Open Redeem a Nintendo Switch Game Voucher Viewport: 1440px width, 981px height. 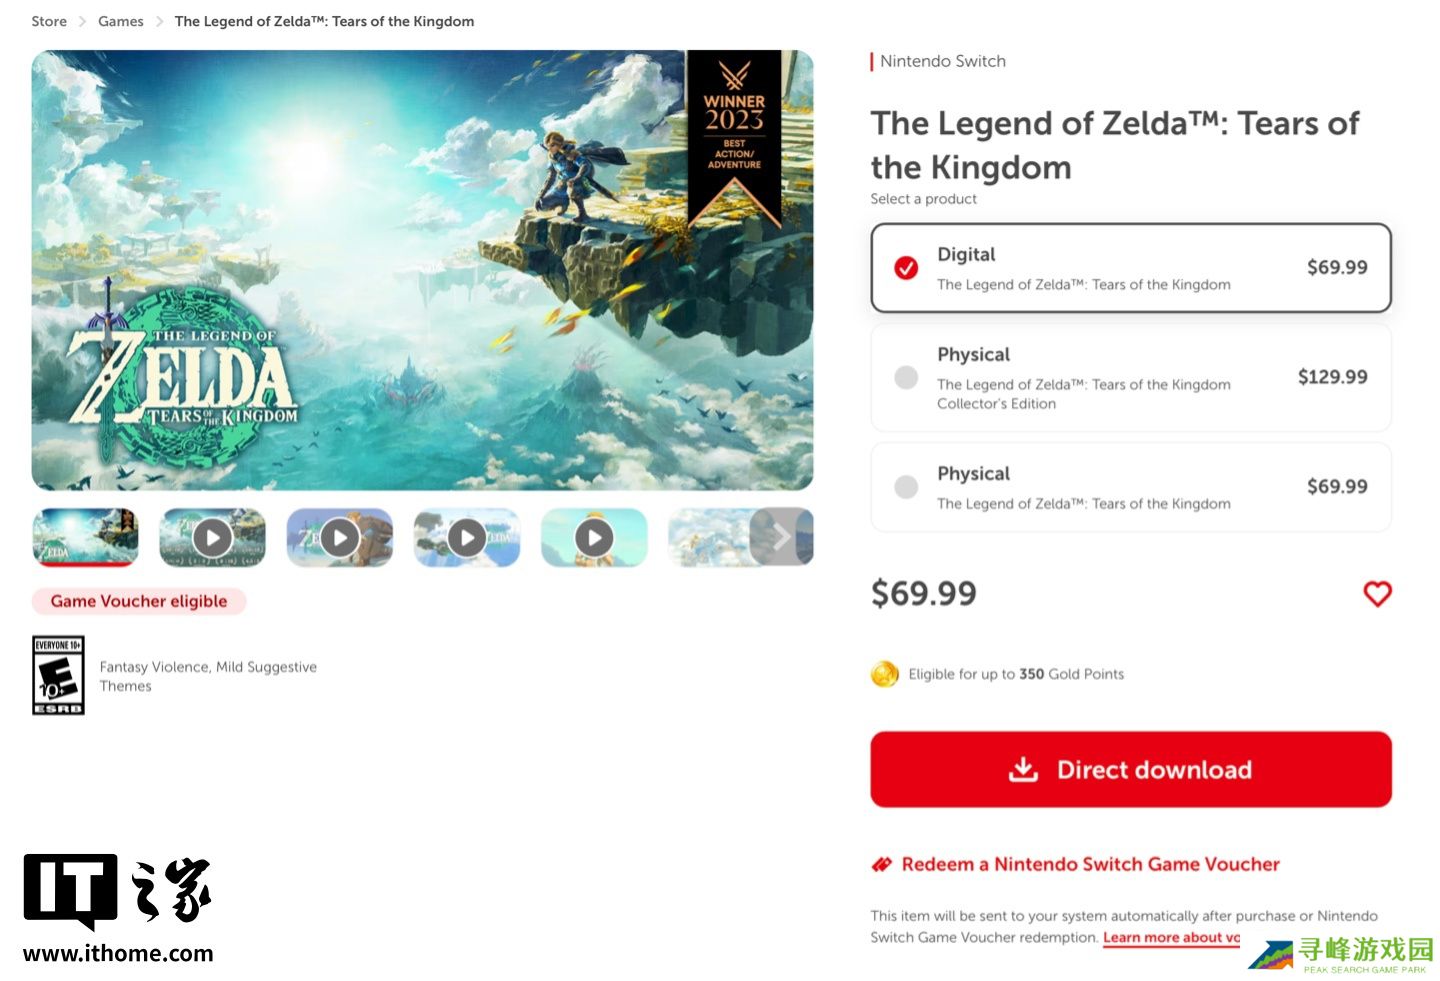(1090, 864)
